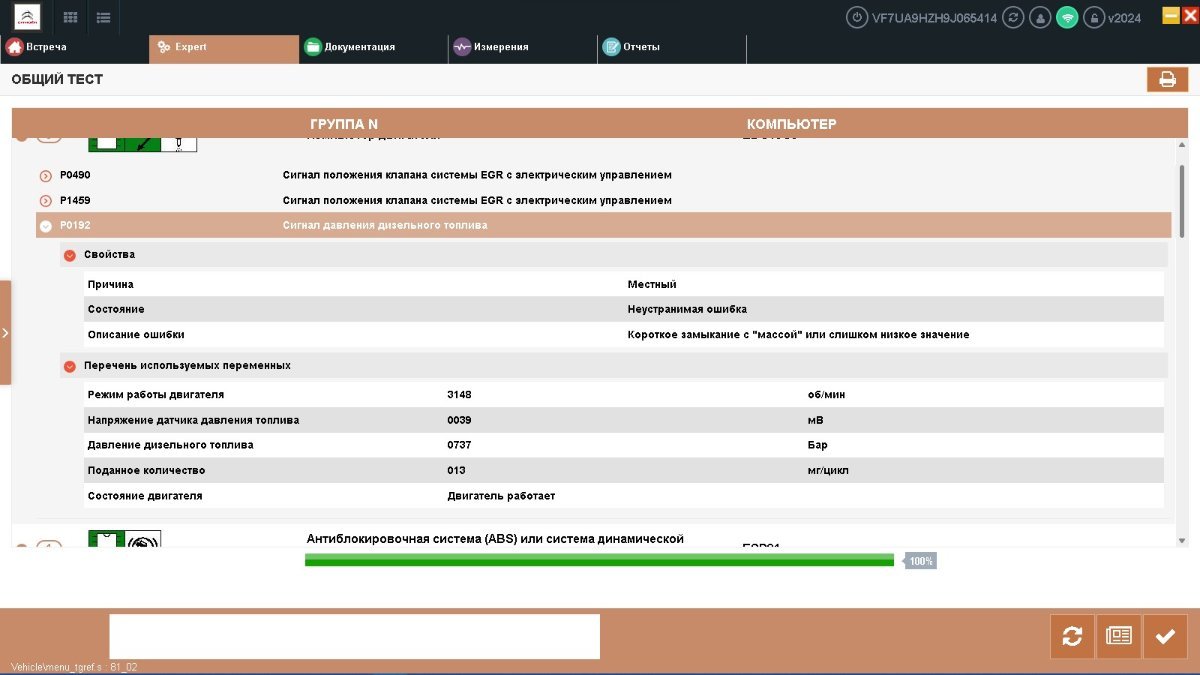This screenshot has height=675, width=1200.
Task: Open the Измерения tab
Action: pos(500,47)
